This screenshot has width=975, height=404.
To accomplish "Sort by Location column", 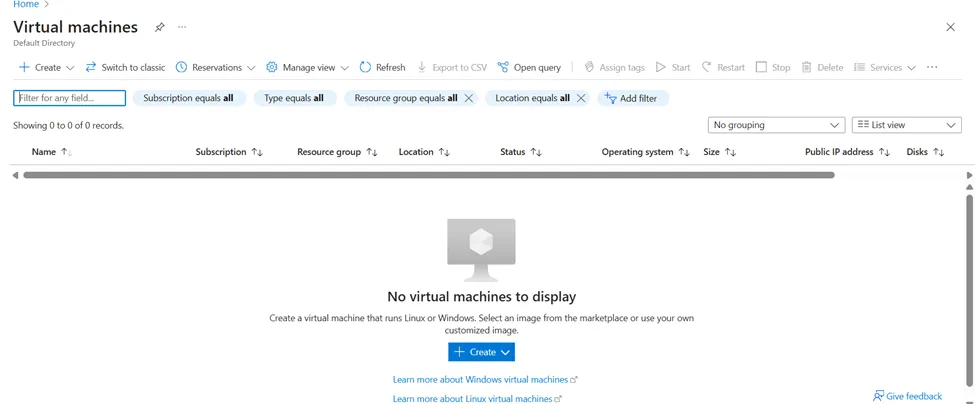I will (x=424, y=152).
